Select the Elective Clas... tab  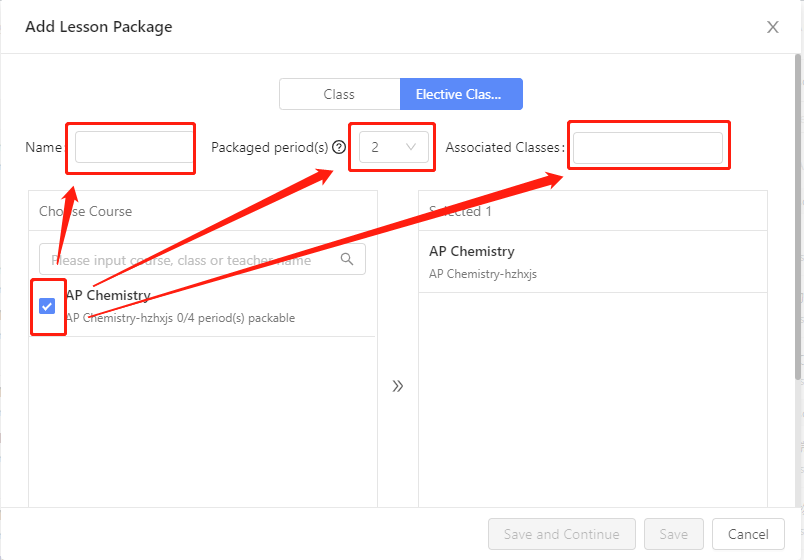click(x=461, y=94)
